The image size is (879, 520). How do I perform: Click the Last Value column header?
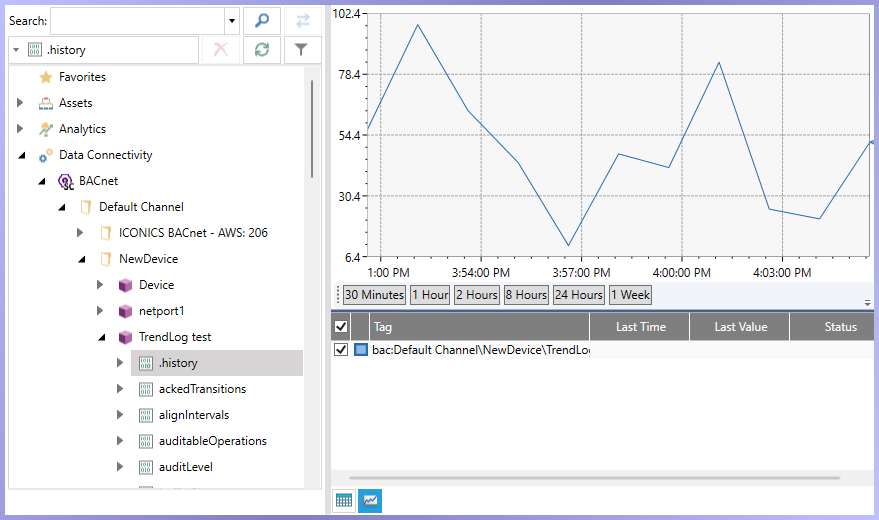click(x=740, y=327)
